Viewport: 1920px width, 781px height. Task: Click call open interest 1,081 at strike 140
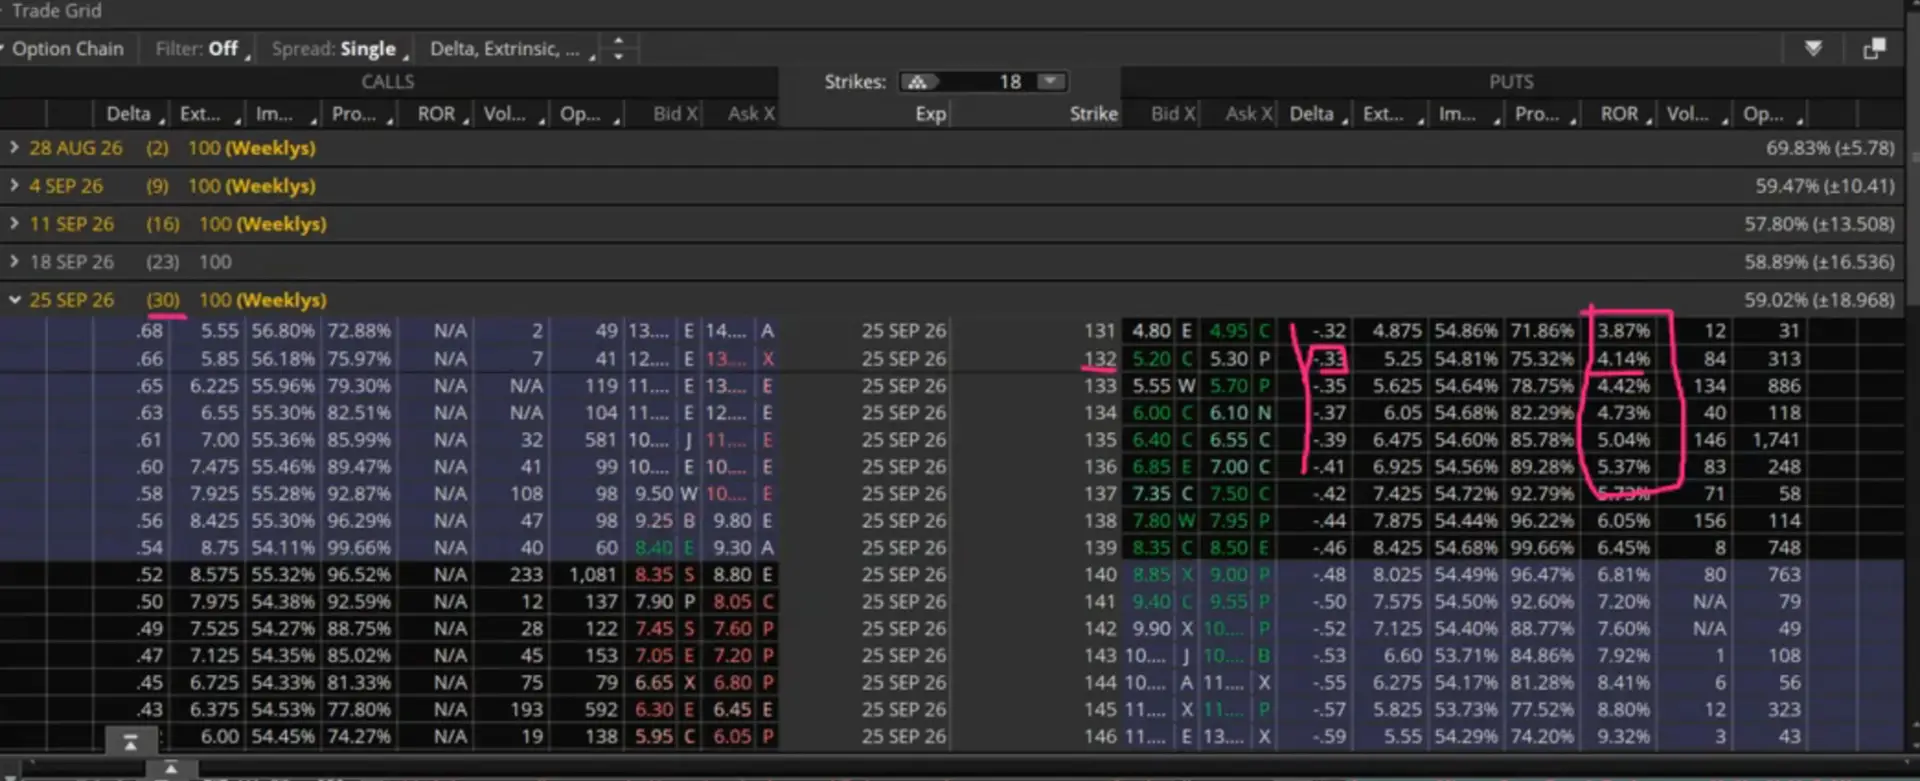tap(593, 574)
